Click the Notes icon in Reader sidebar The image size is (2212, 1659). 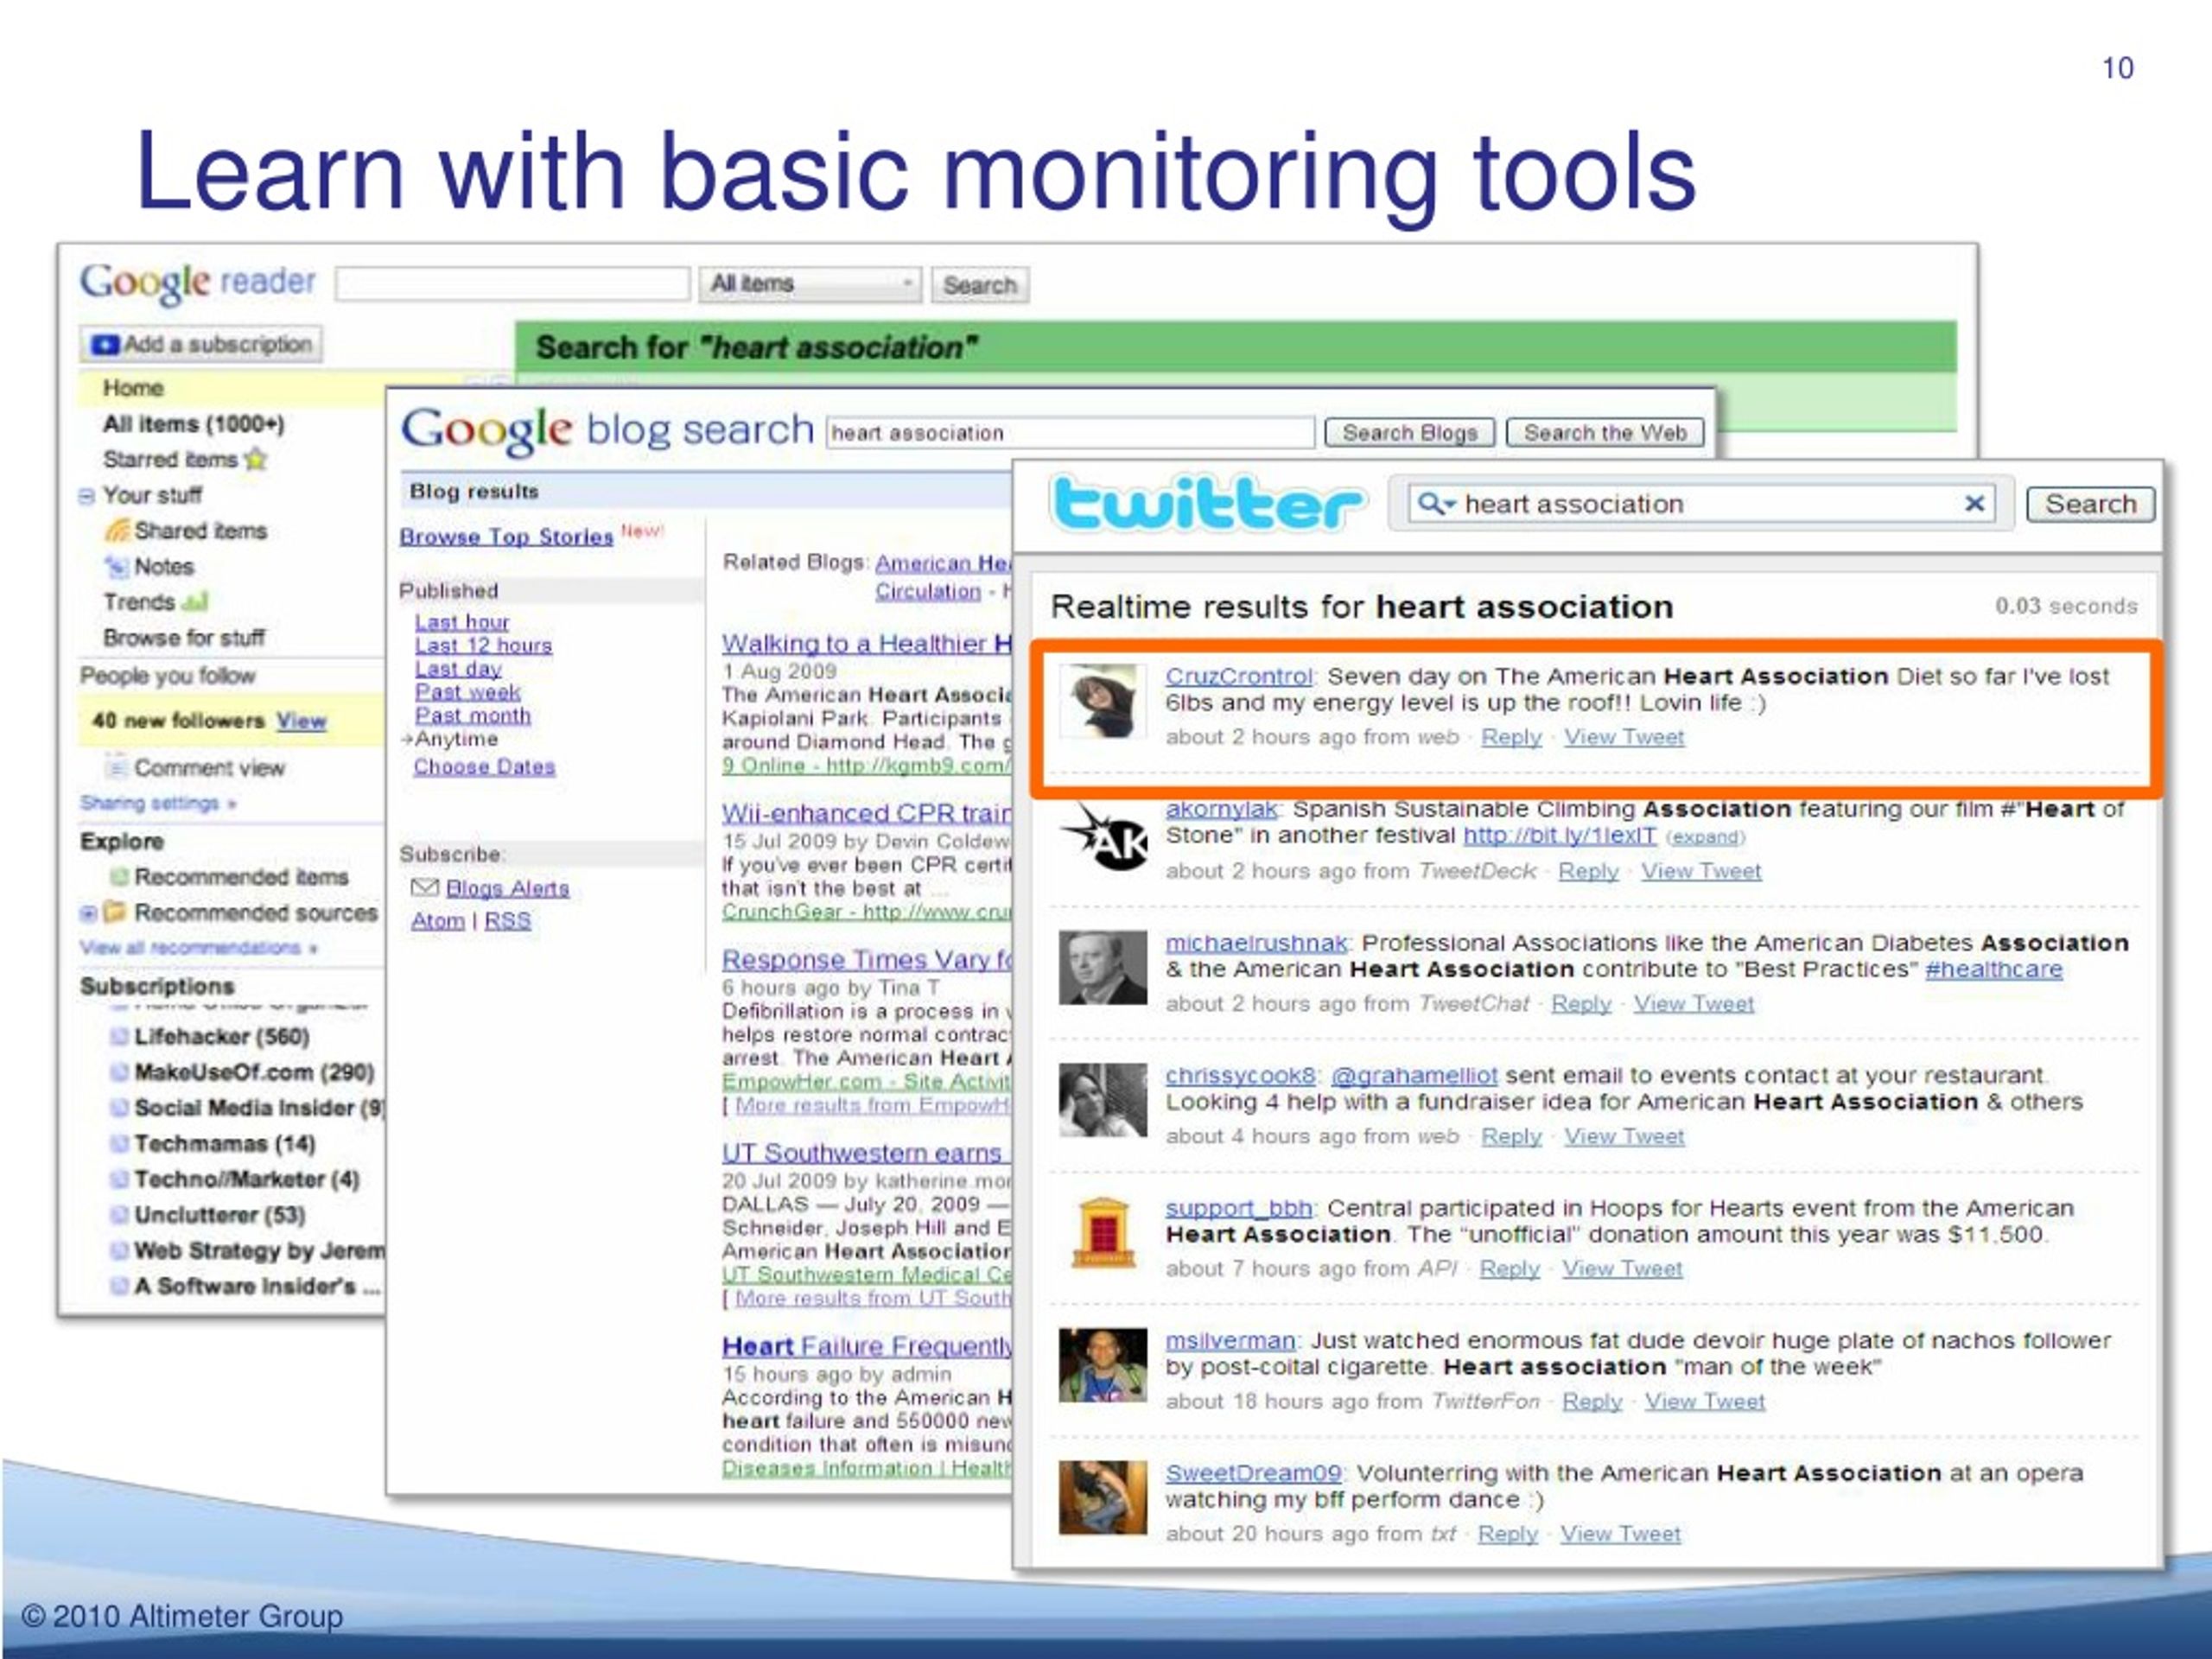coord(117,566)
